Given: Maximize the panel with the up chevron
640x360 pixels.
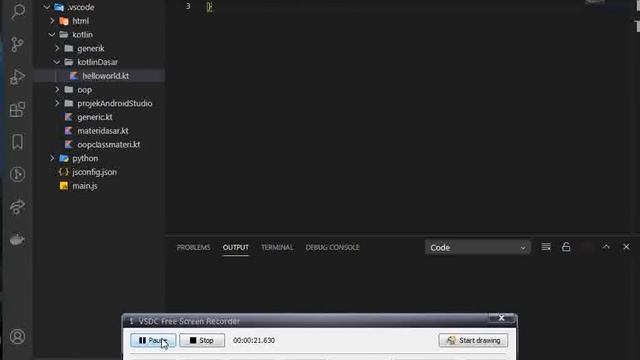Looking at the screenshot, I should tap(606, 247).
